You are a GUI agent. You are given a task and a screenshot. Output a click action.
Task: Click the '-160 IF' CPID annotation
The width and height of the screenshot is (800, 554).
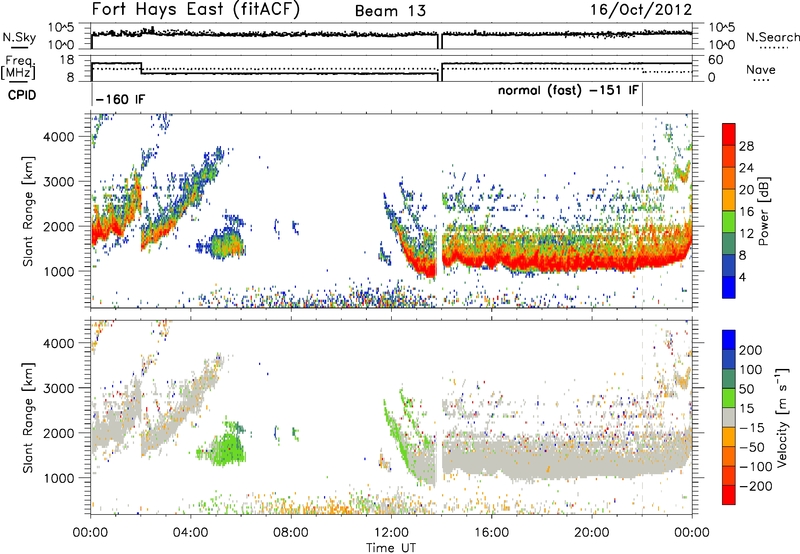coord(120,99)
